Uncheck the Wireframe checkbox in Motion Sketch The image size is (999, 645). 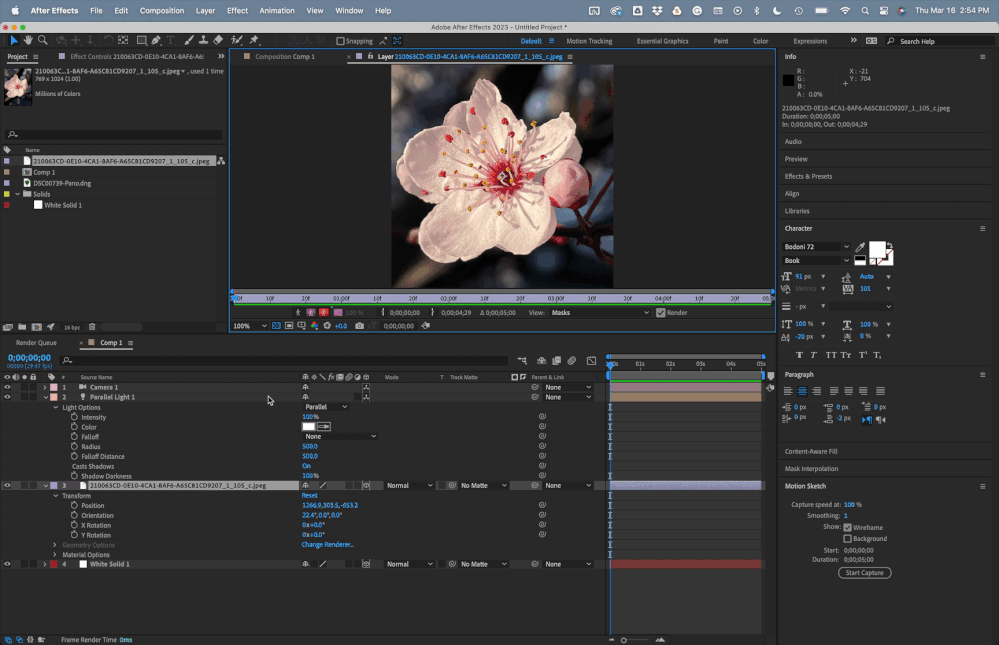click(x=848, y=527)
